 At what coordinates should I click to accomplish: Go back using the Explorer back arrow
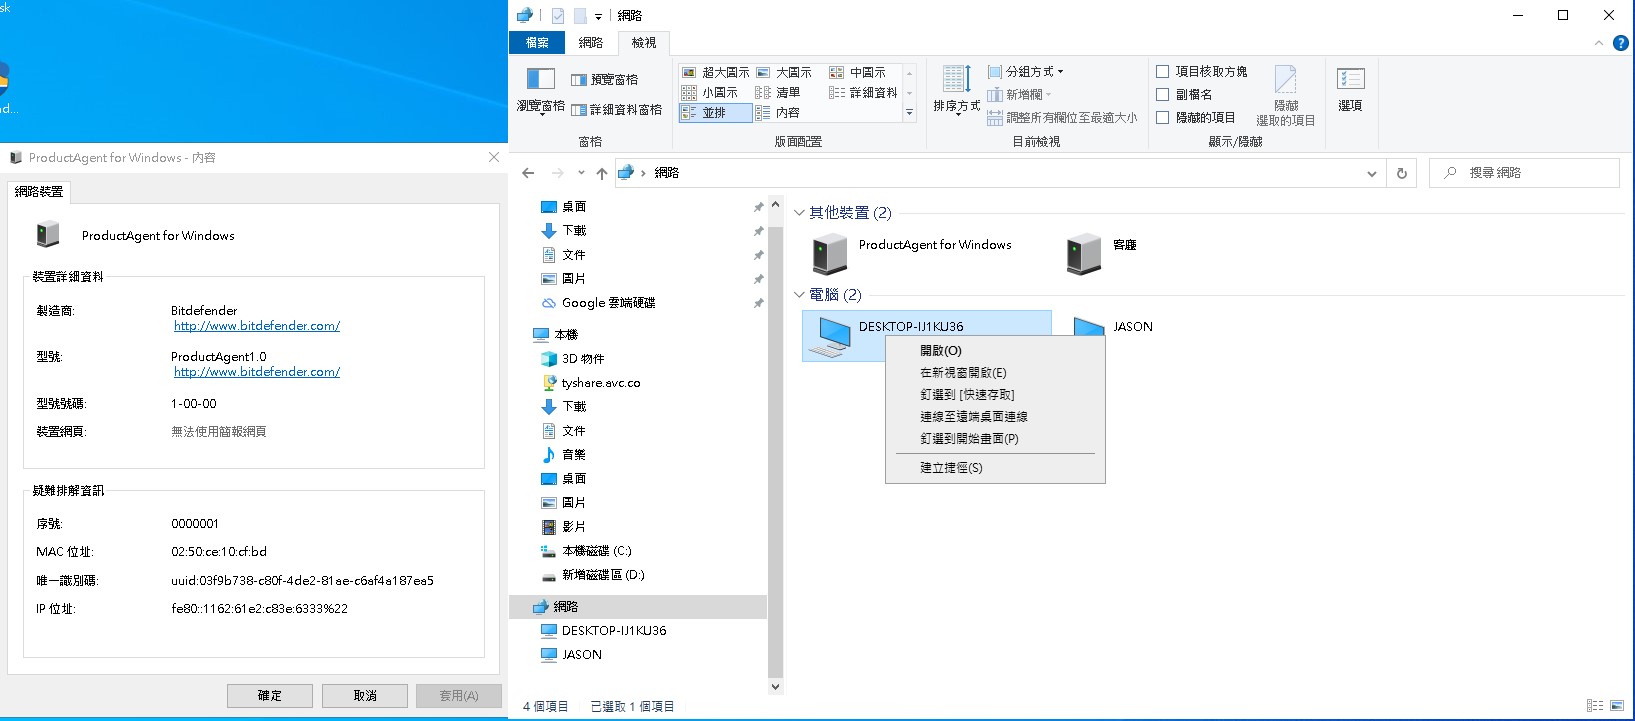[528, 173]
